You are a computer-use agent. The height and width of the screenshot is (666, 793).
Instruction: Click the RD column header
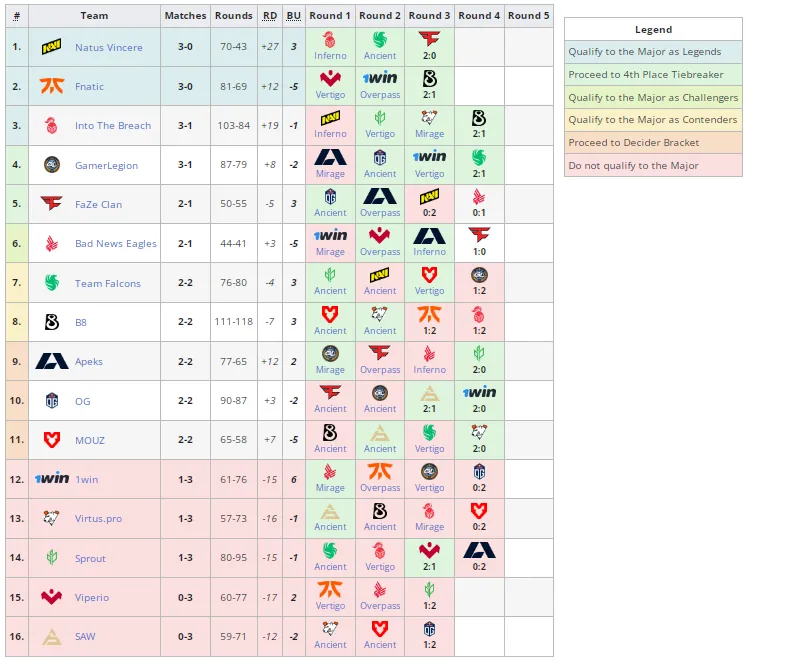click(270, 16)
